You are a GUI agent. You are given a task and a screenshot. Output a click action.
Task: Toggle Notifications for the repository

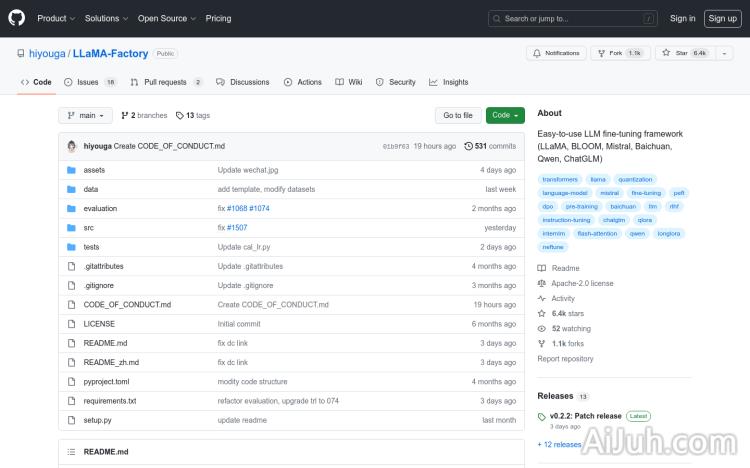[x=556, y=53]
